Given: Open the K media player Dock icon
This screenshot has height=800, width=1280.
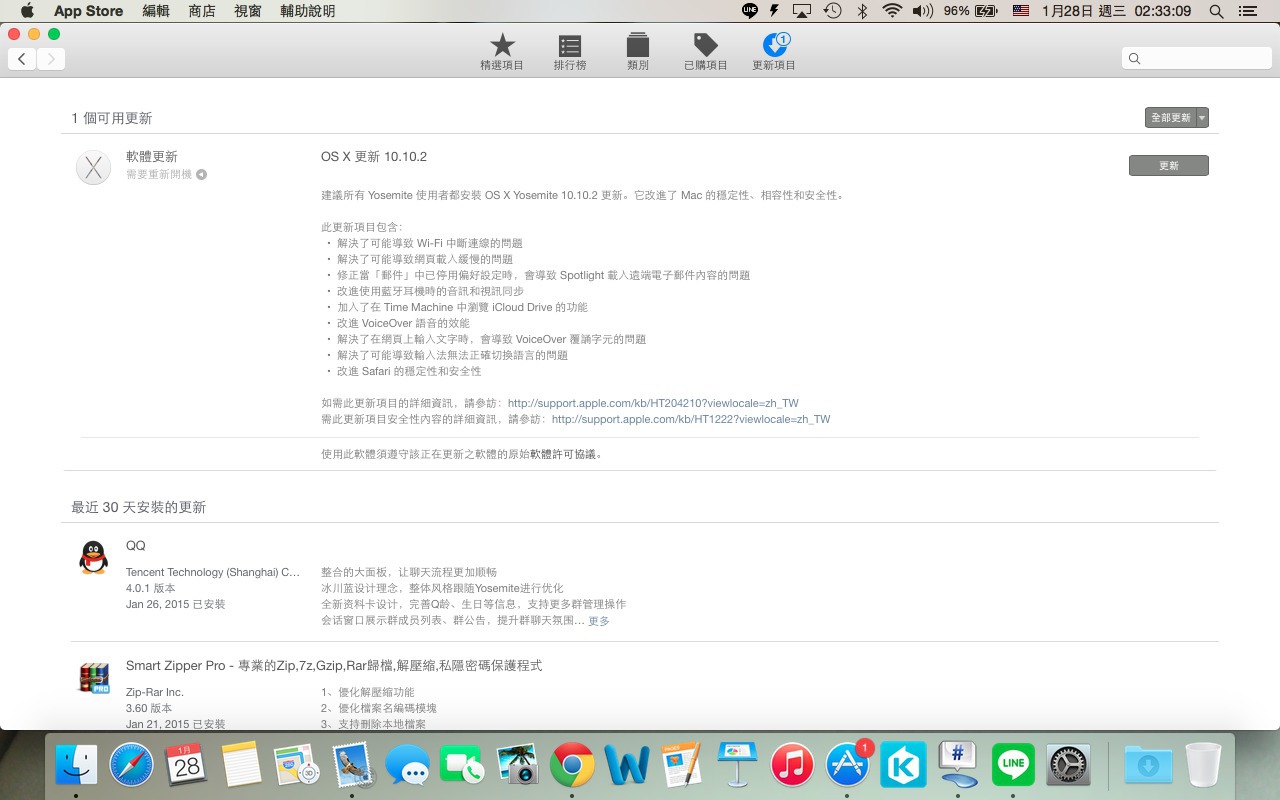Looking at the screenshot, I should (x=902, y=766).
